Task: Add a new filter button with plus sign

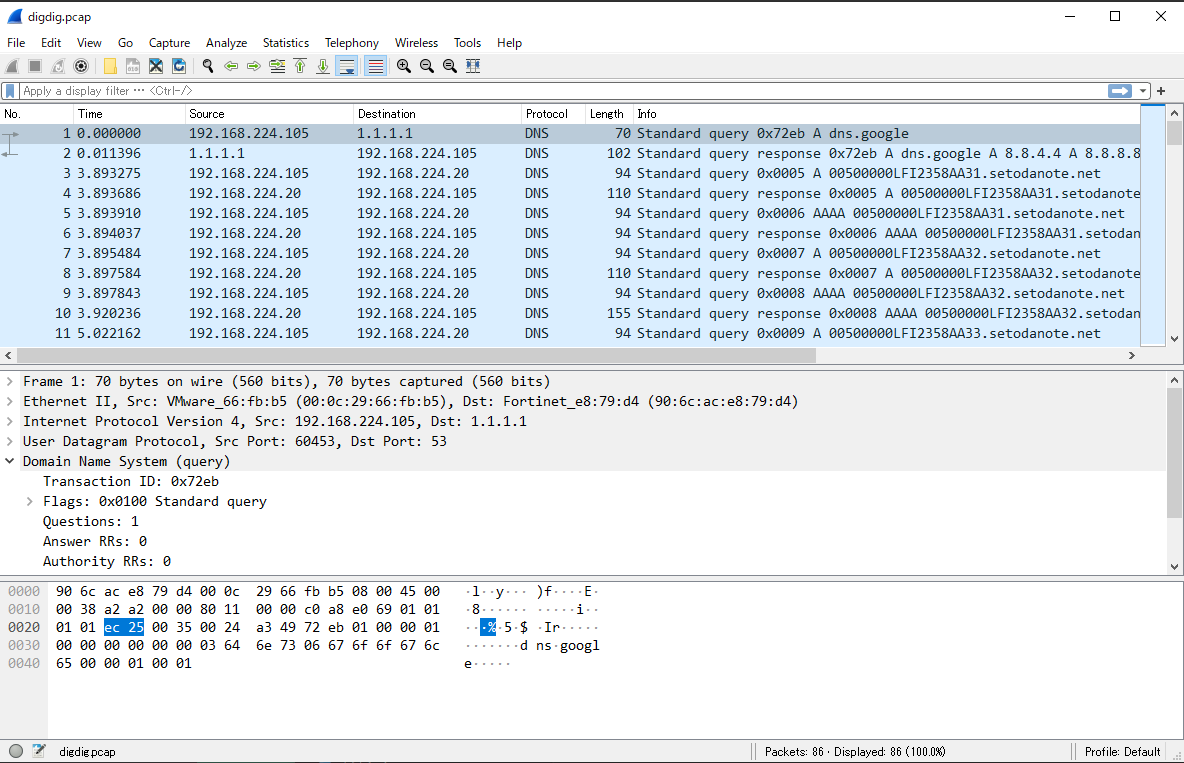Action: coord(1159,90)
